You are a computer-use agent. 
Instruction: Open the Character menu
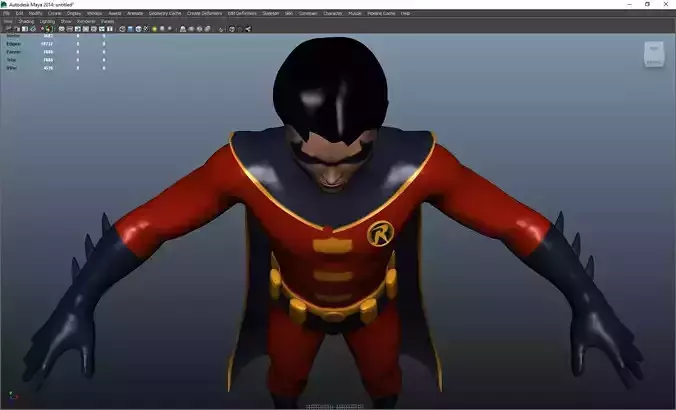click(x=333, y=13)
